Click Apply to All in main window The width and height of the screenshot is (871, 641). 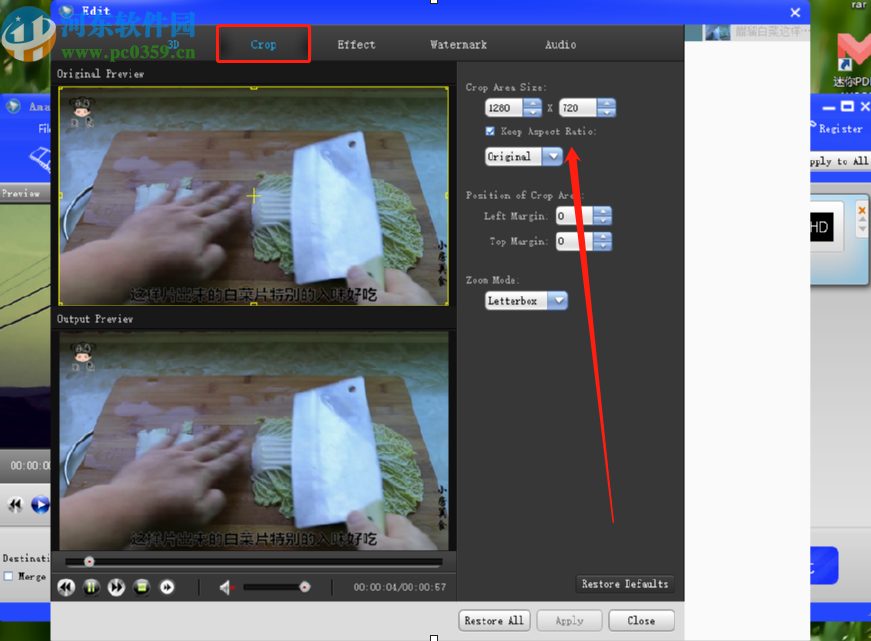(x=839, y=161)
